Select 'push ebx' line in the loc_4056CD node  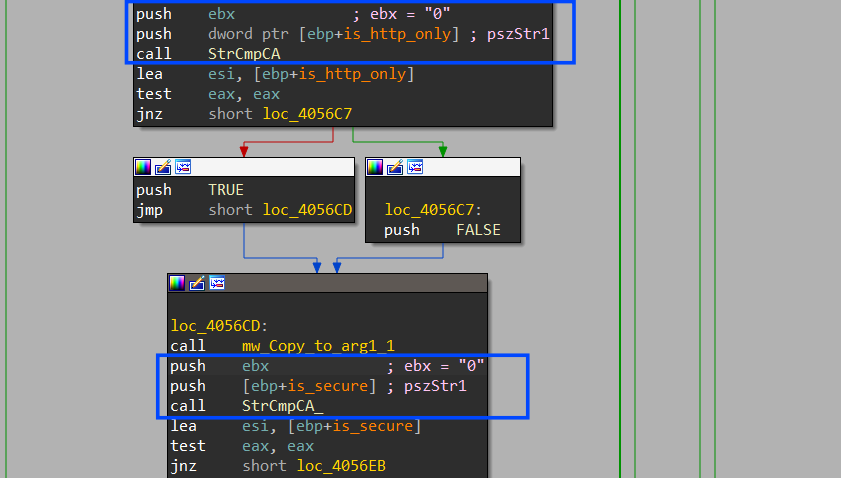tap(327, 366)
